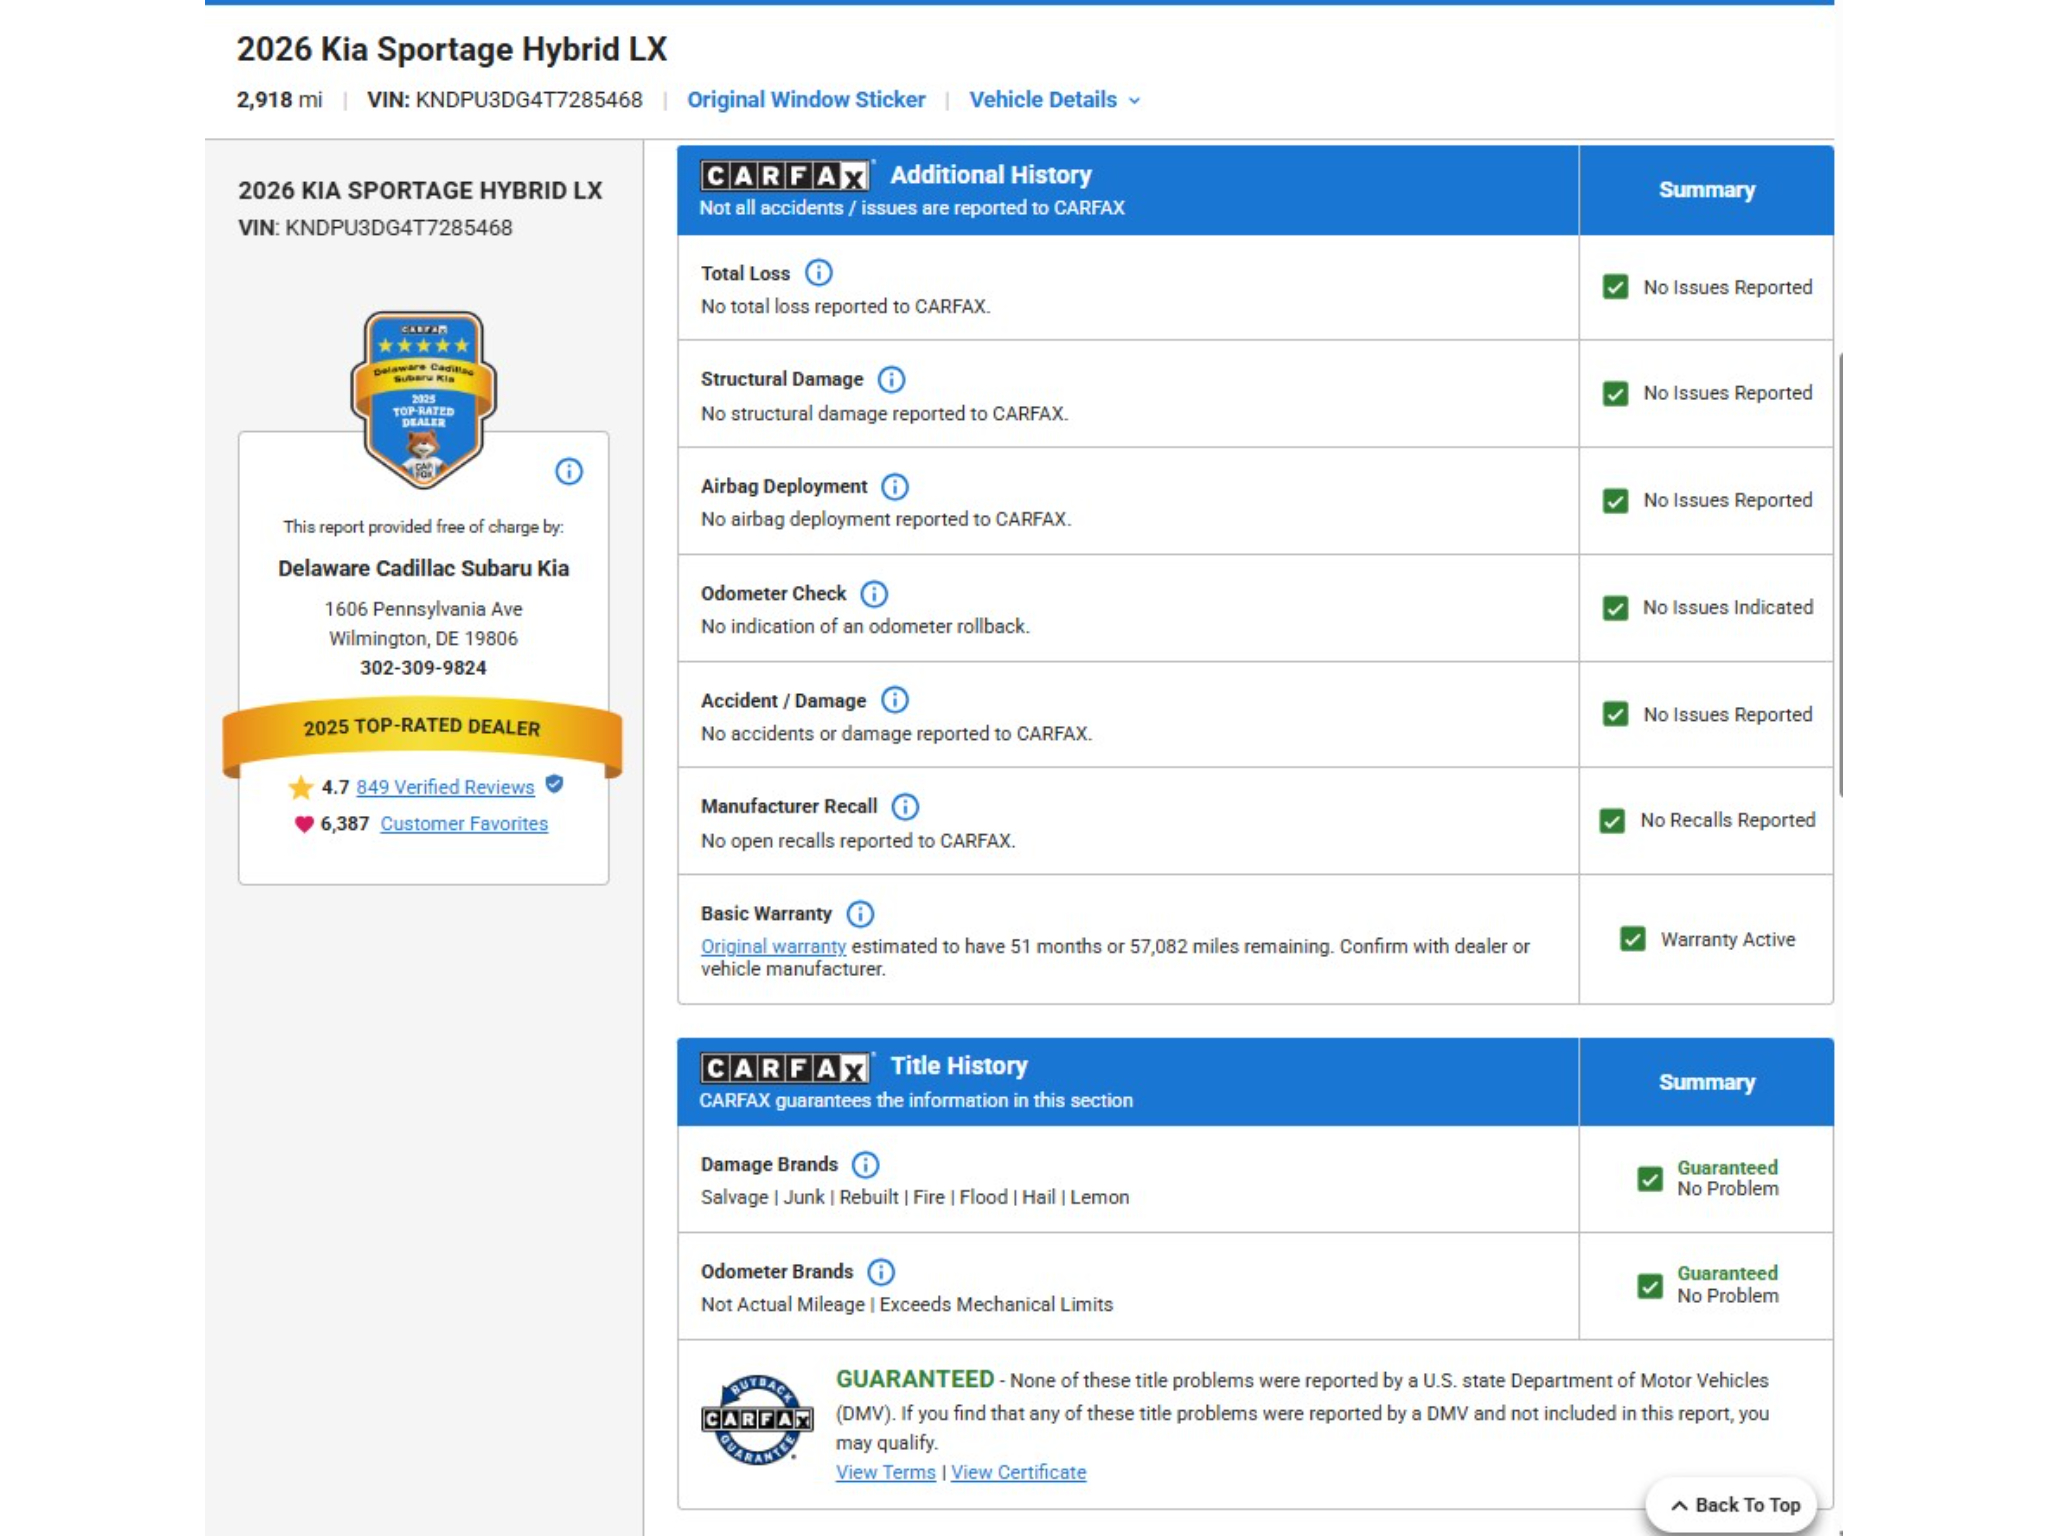Viewport: 2048px width, 1536px height.
Task: Open the Damage Brands info icon
Action: [865, 1165]
